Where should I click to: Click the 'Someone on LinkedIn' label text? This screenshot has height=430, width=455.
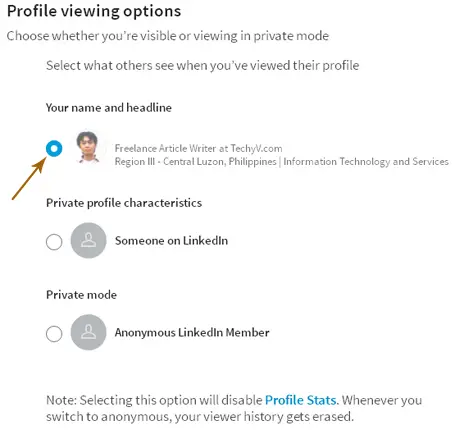coord(171,241)
